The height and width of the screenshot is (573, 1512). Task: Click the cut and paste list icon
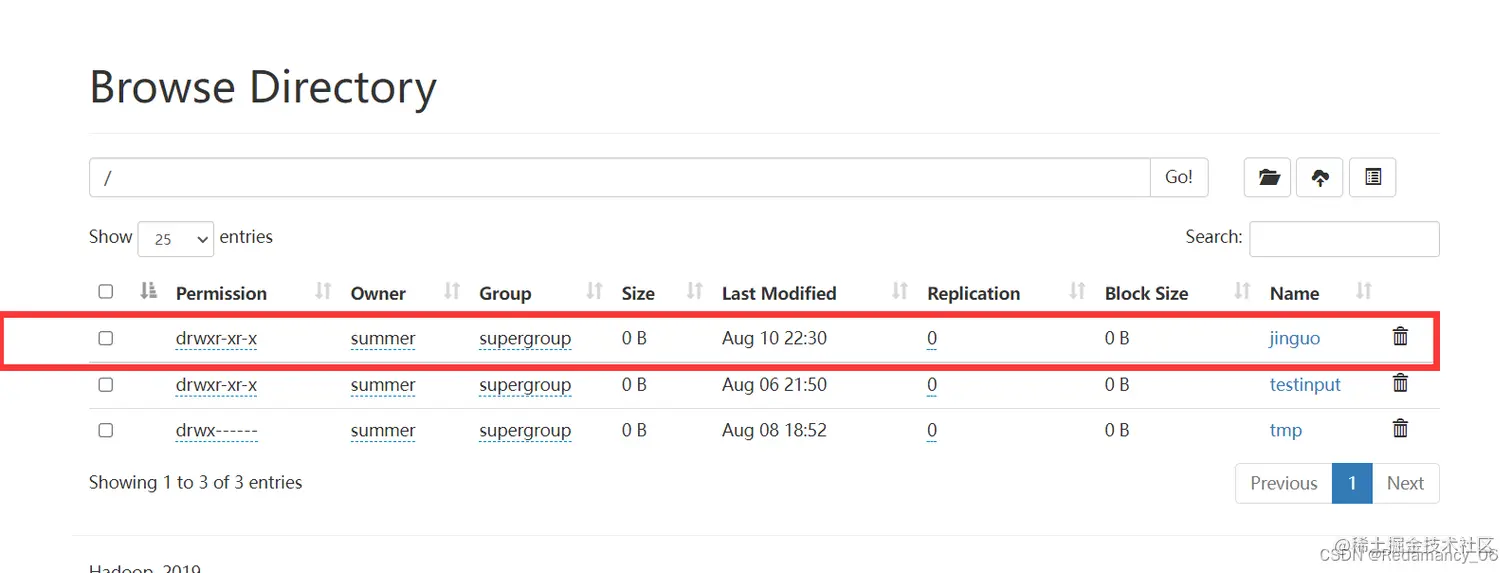coord(1372,177)
